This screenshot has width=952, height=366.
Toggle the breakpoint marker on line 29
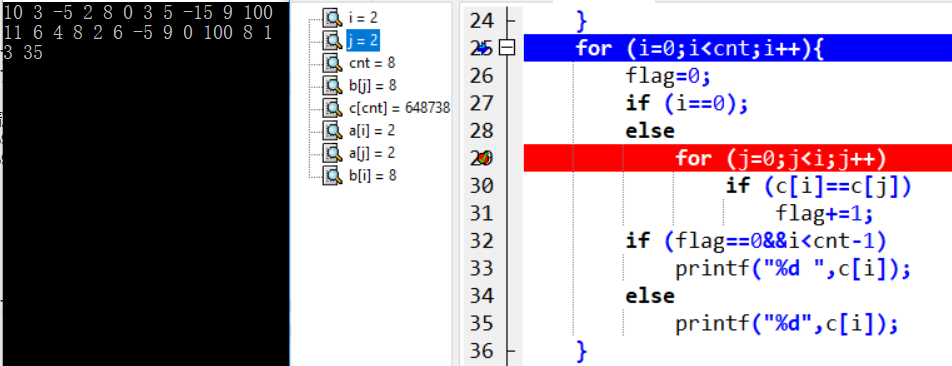[484, 158]
